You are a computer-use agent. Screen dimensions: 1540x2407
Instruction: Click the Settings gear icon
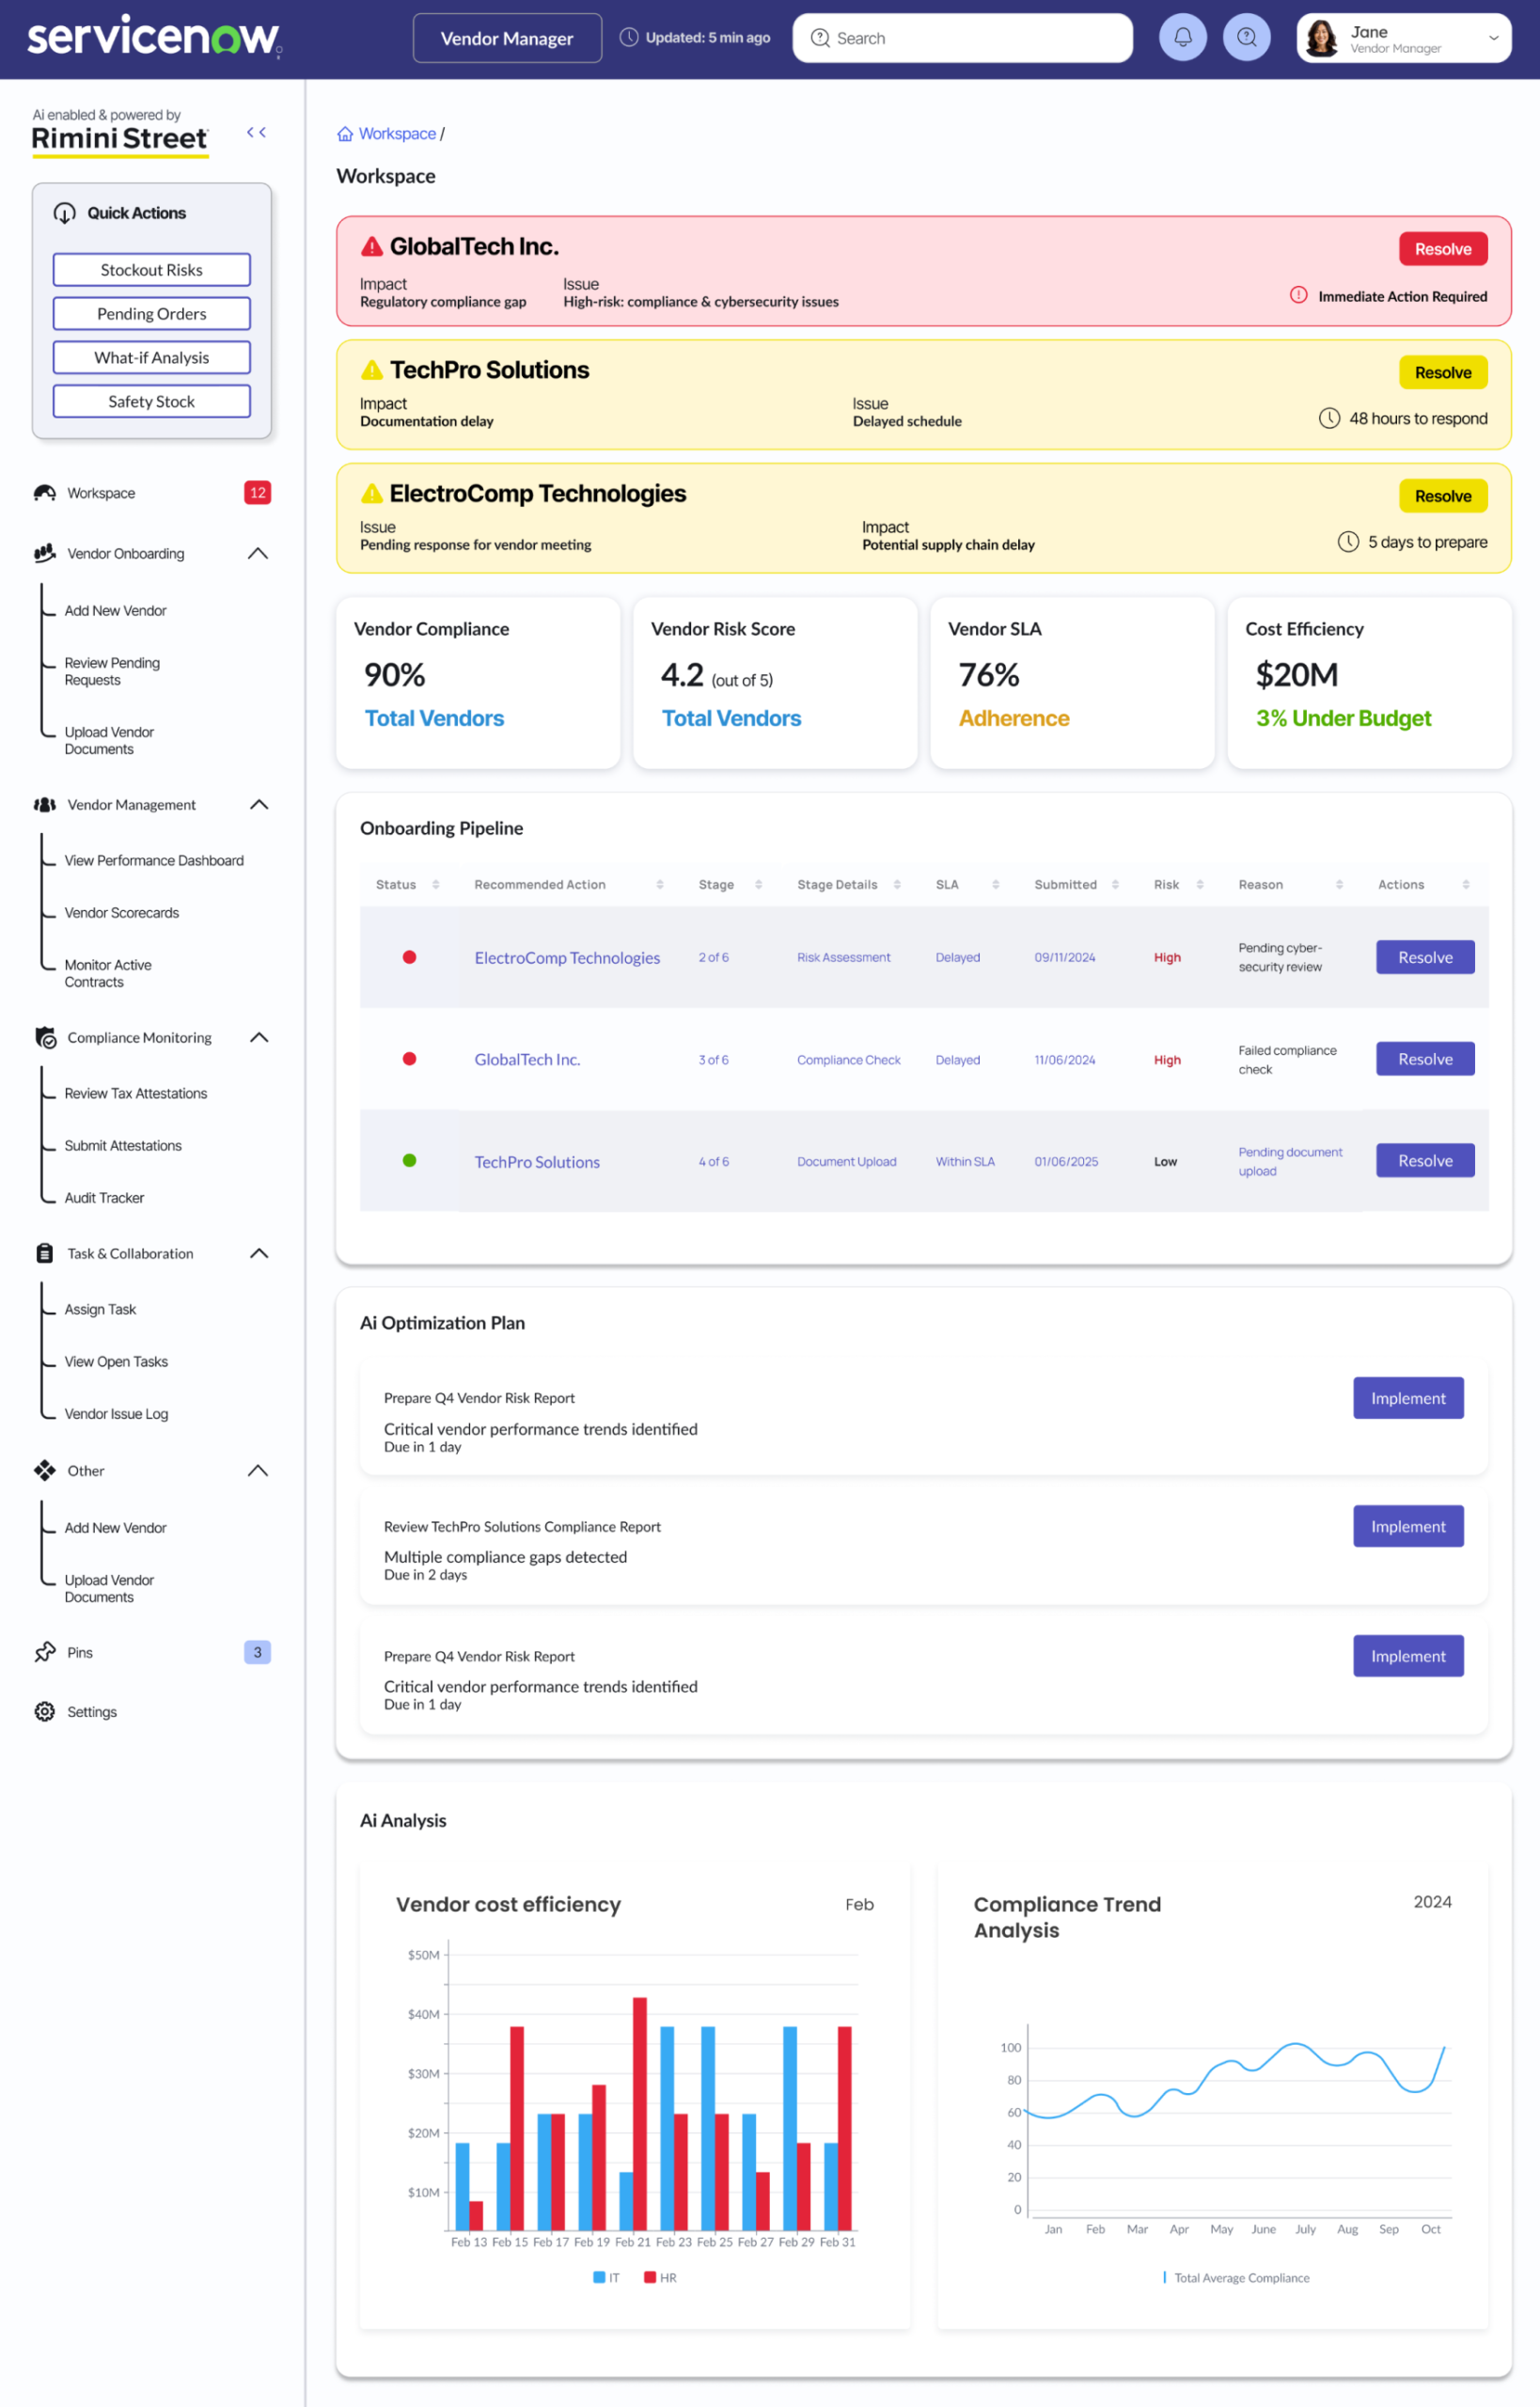(45, 1711)
